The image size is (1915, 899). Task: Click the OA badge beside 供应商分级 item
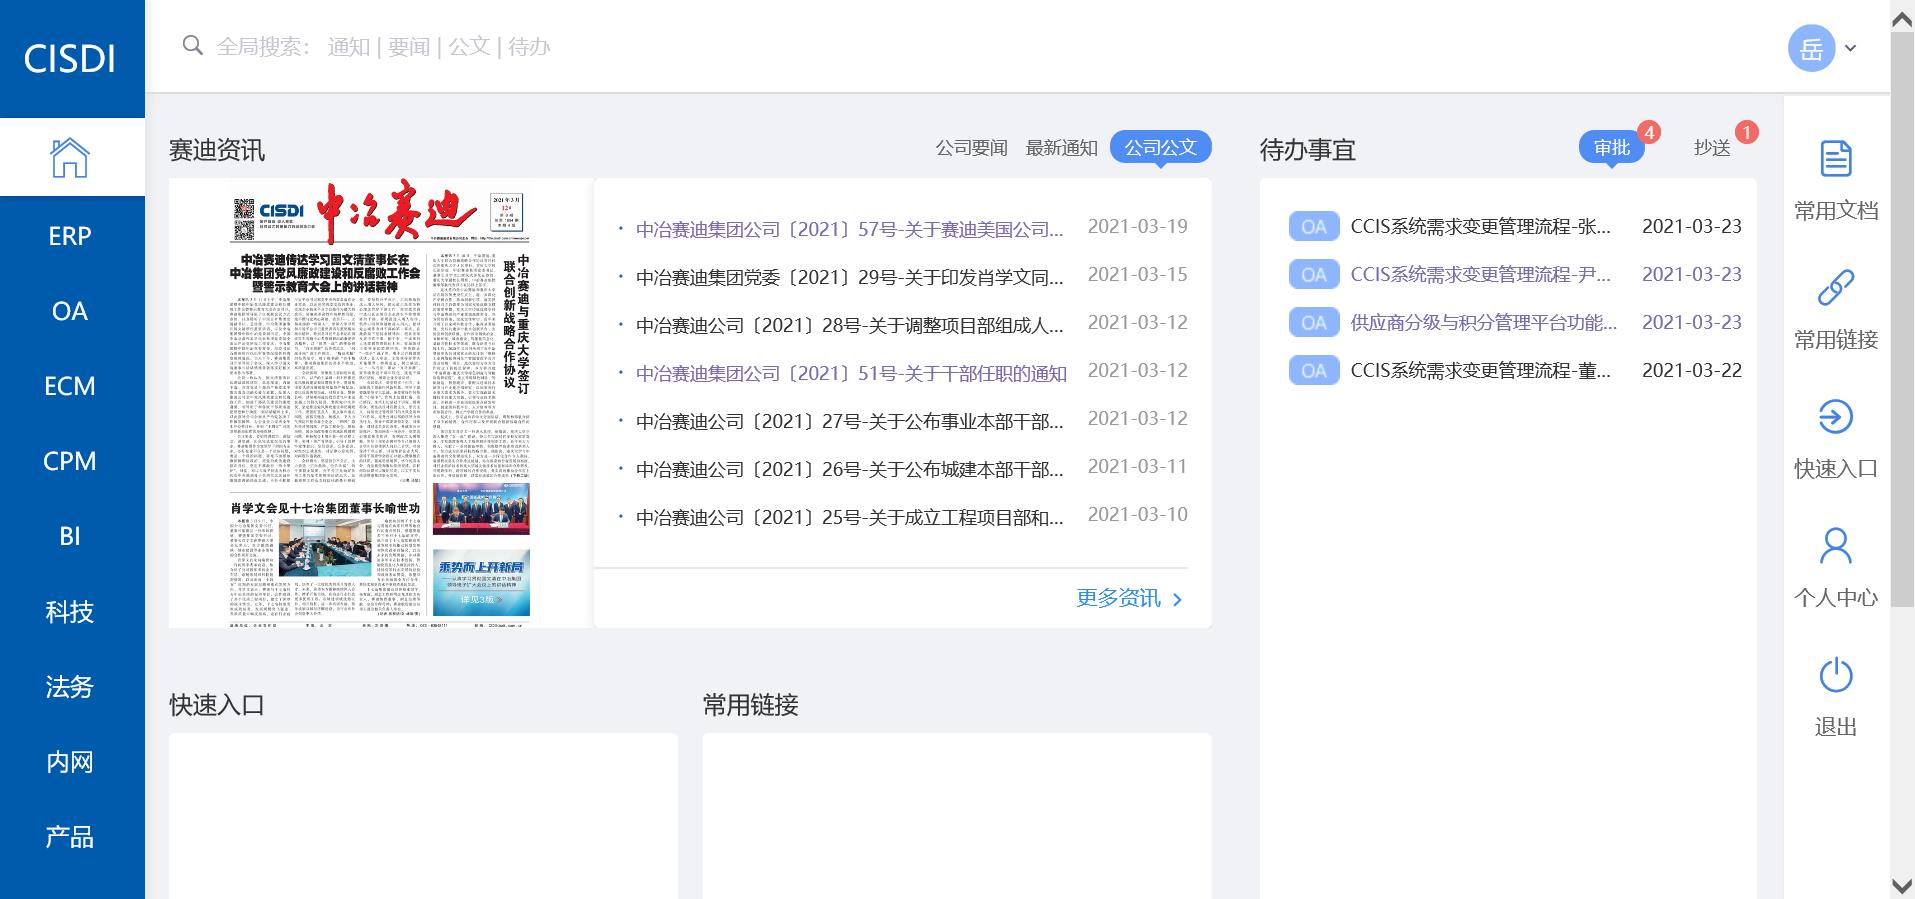(x=1313, y=323)
